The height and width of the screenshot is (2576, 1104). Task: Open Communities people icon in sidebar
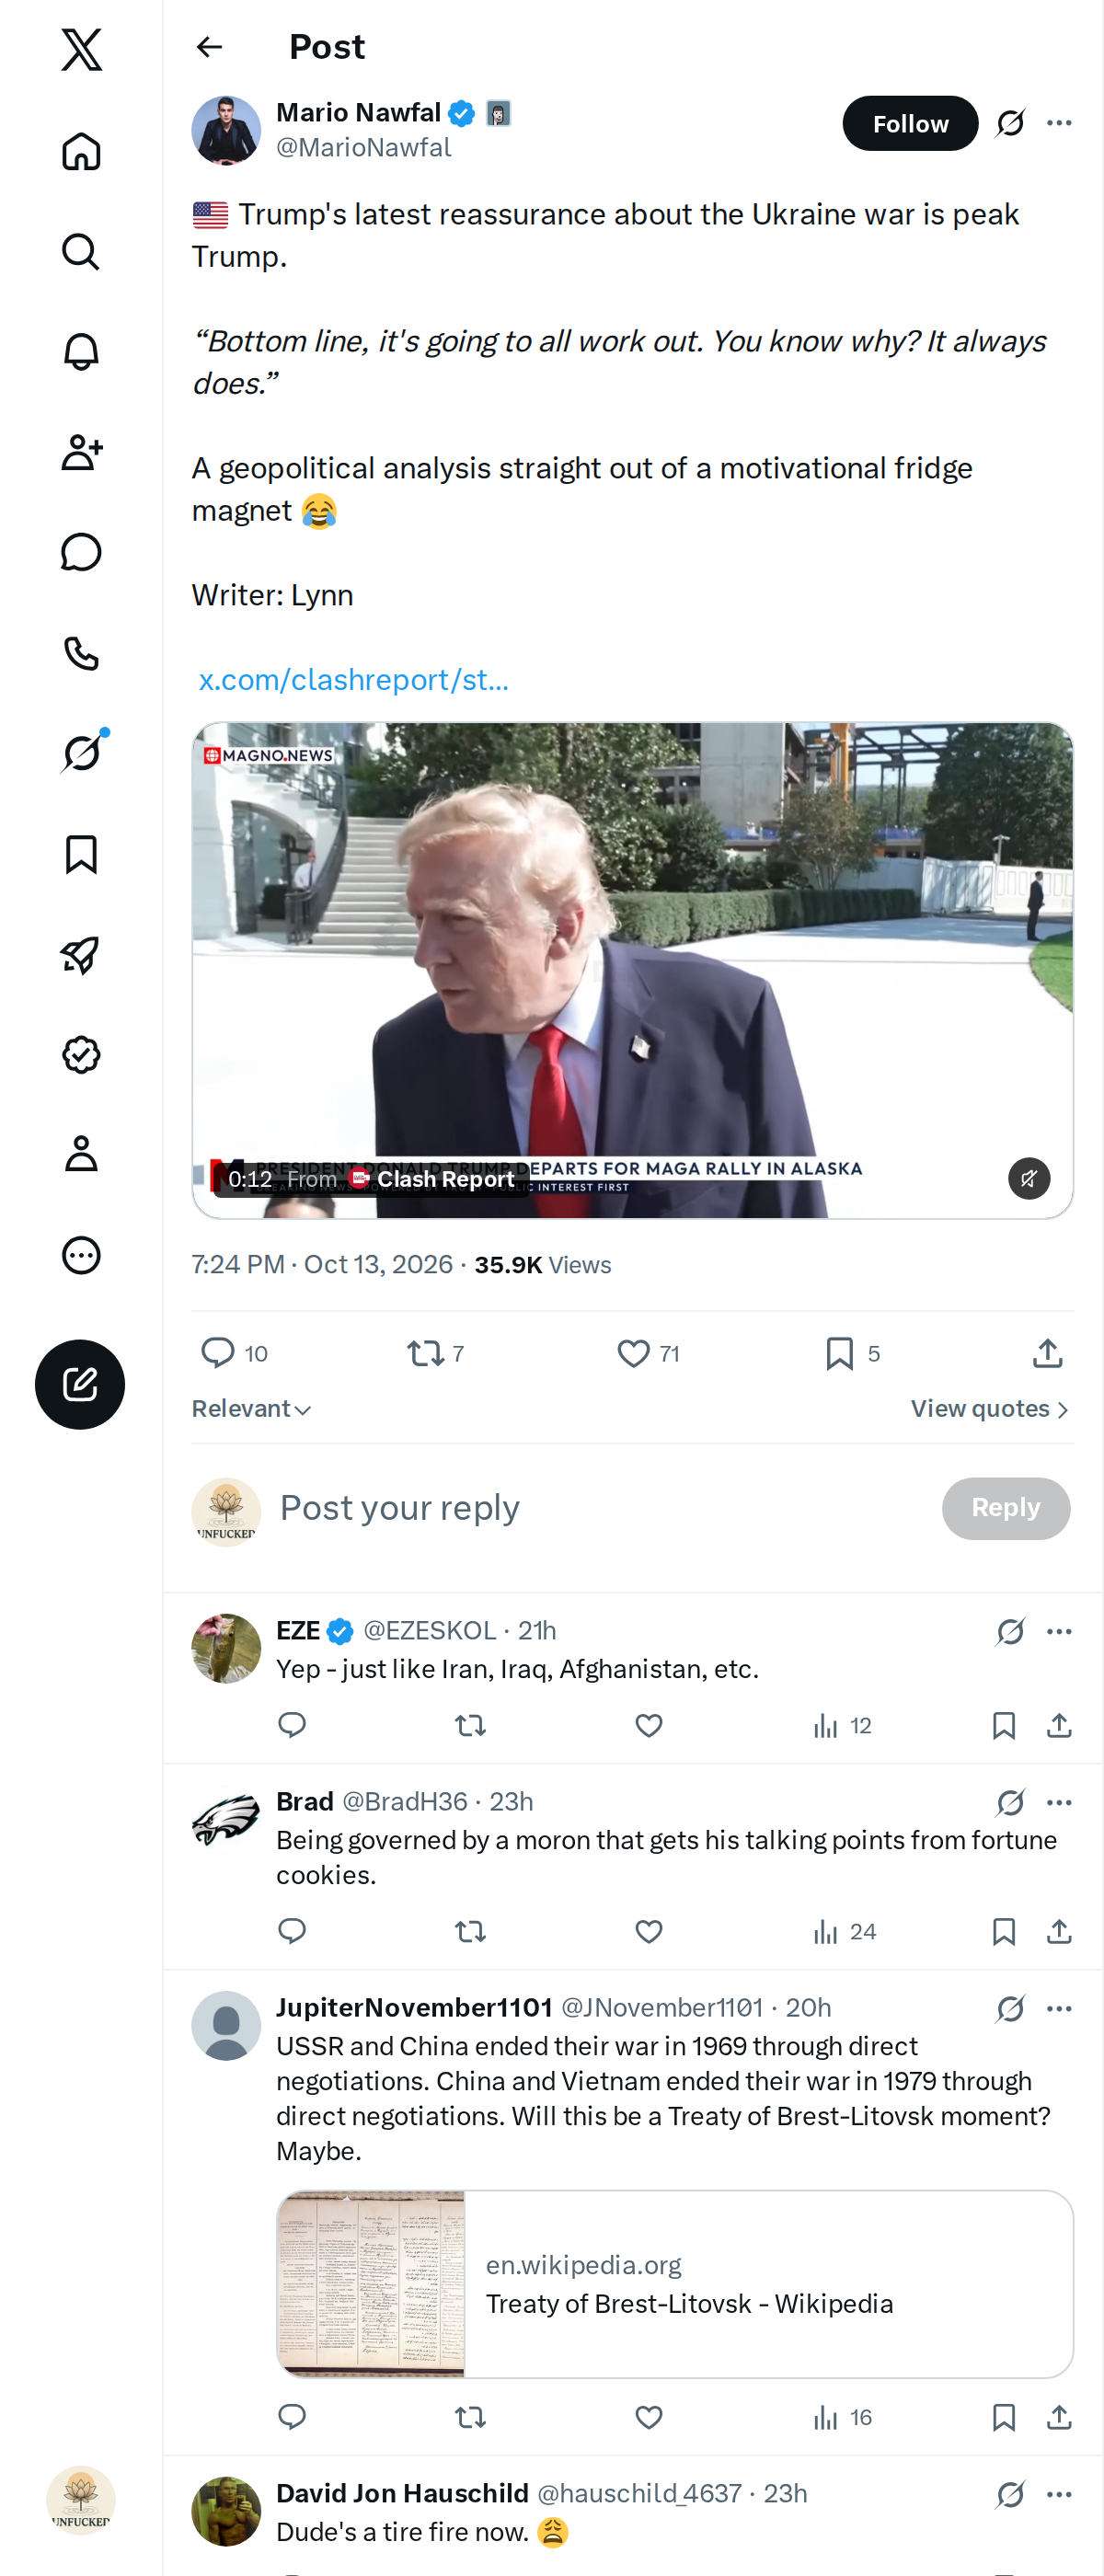pyautogui.click(x=81, y=452)
